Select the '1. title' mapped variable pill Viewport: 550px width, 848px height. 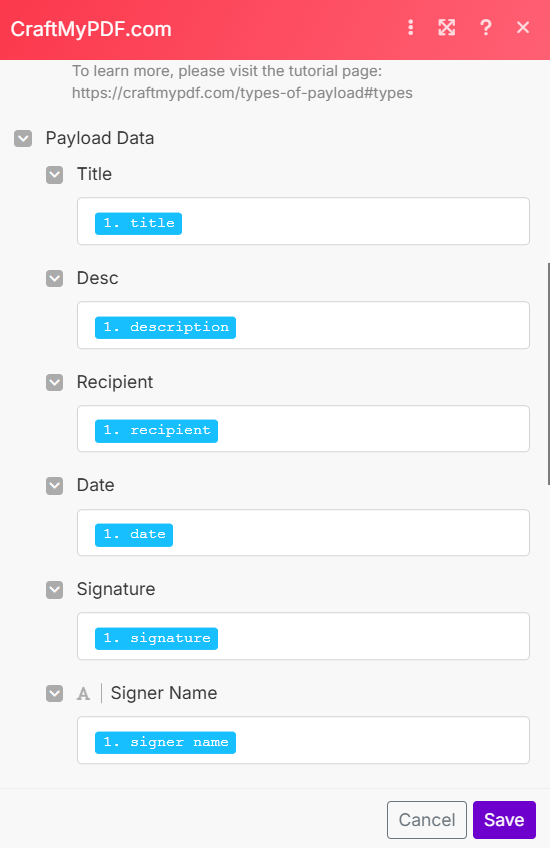tap(138, 223)
